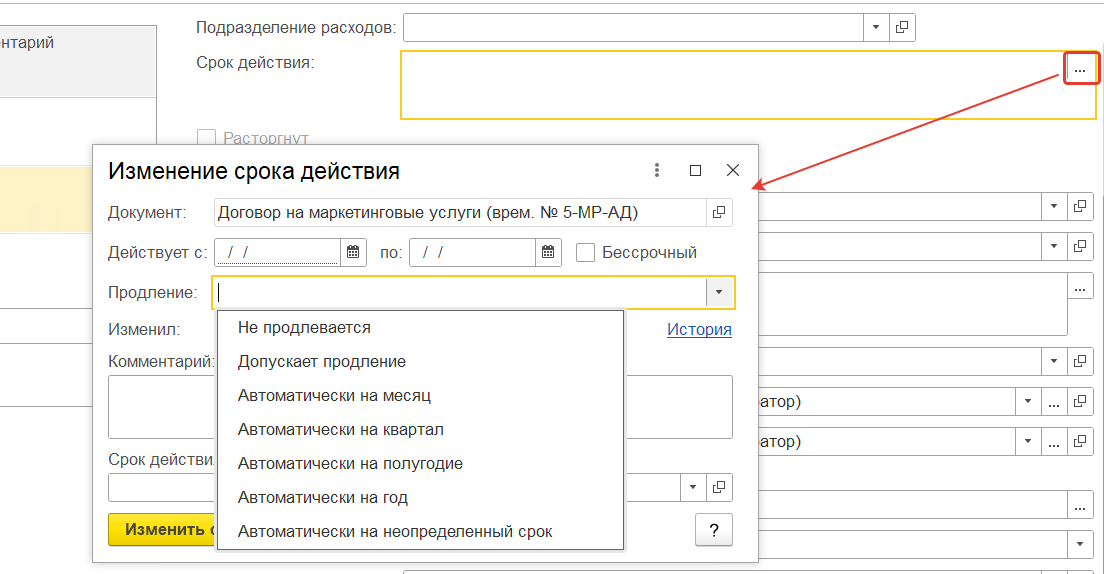Enable the Бессрочный checkbox
The width and height of the screenshot is (1104, 574).
tap(585, 252)
